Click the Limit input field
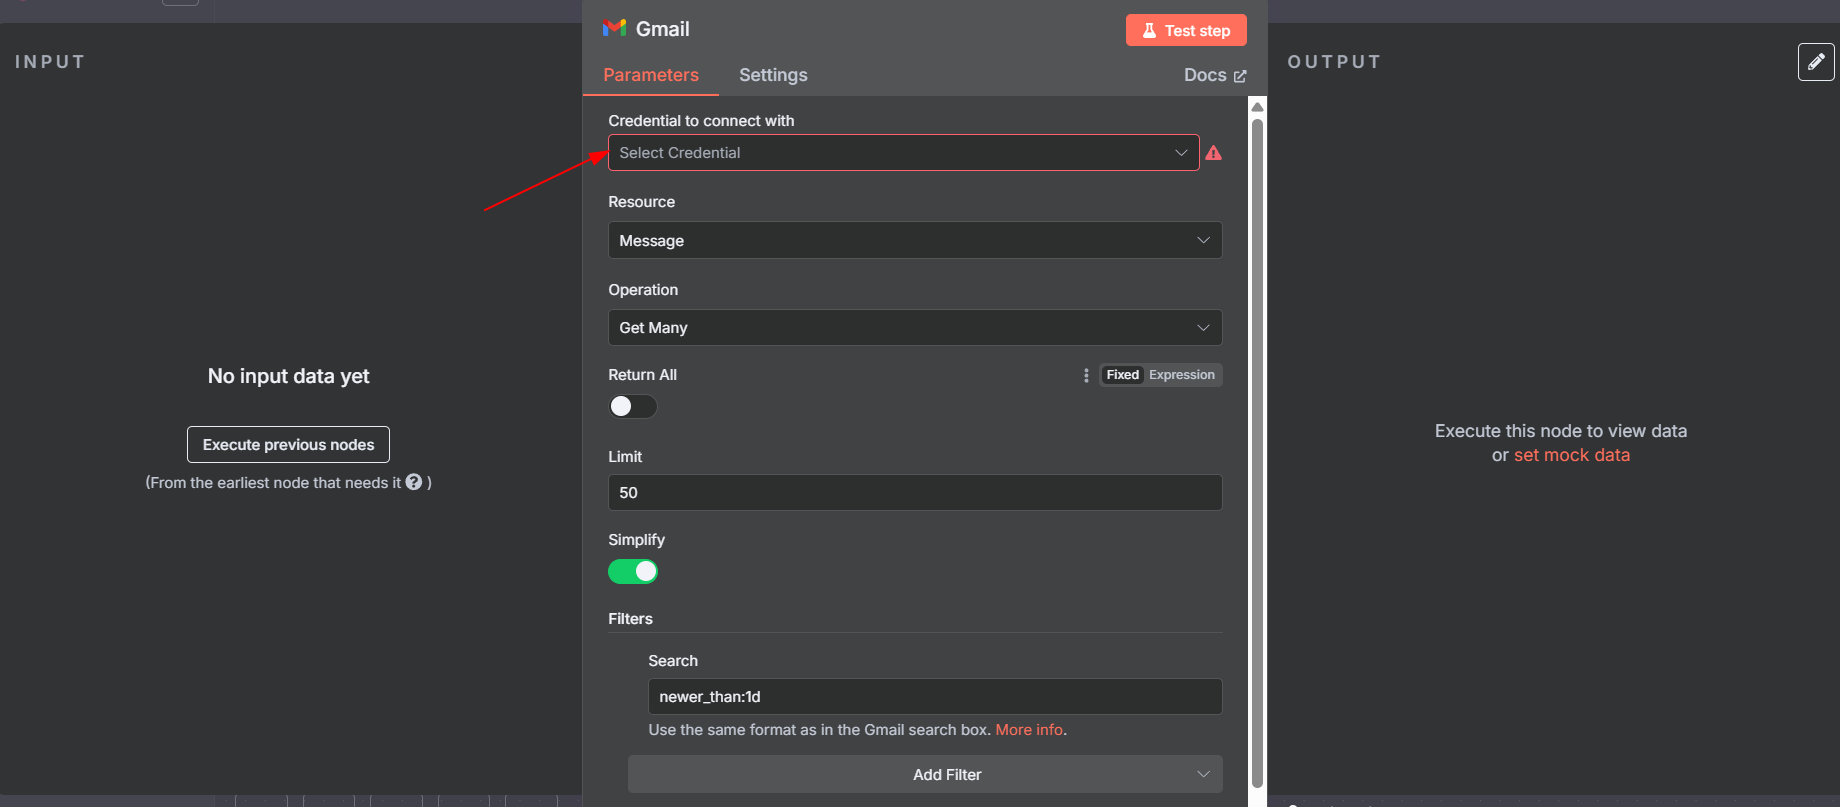Image resolution: width=1840 pixels, height=807 pixels. point(915,493)
